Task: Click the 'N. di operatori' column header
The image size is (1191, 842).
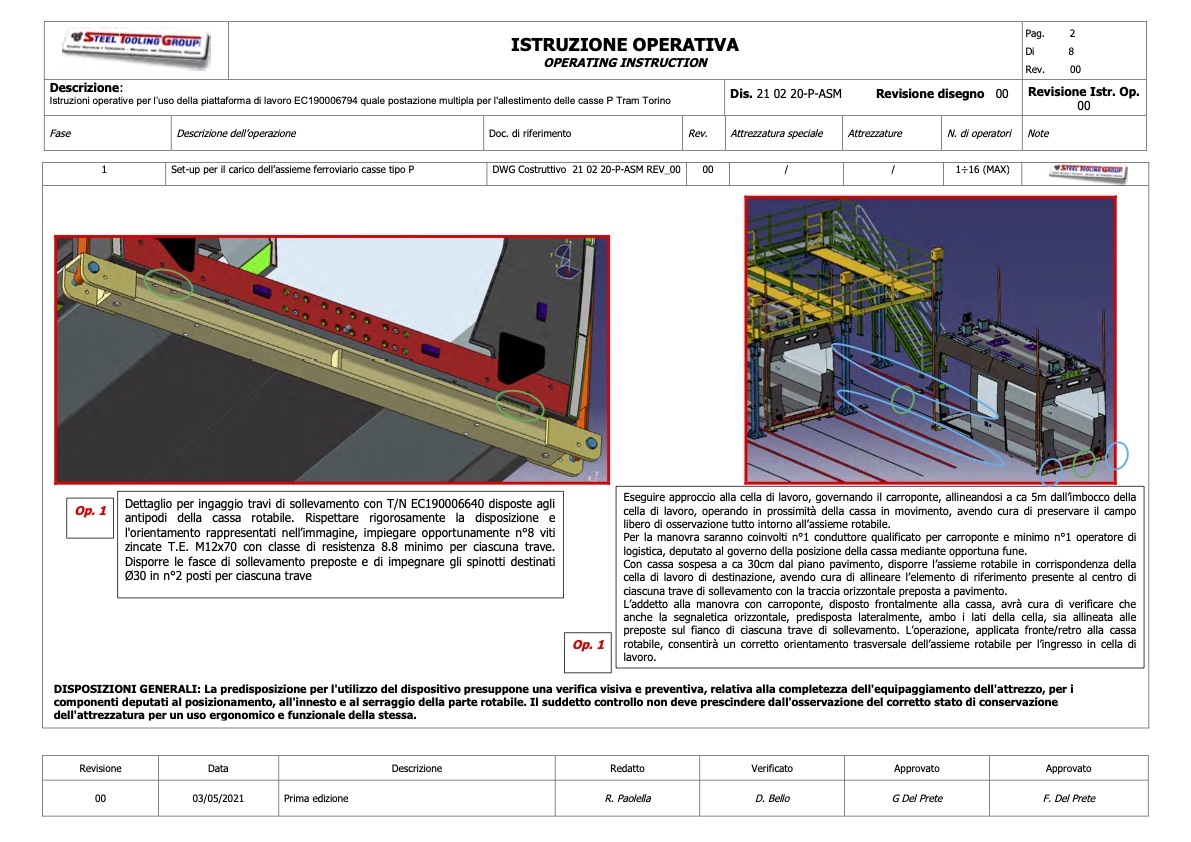Action: (979, 134)
